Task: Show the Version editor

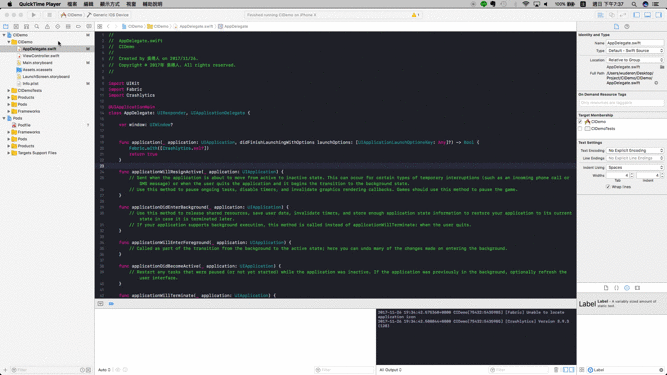Action: [623, 15]
